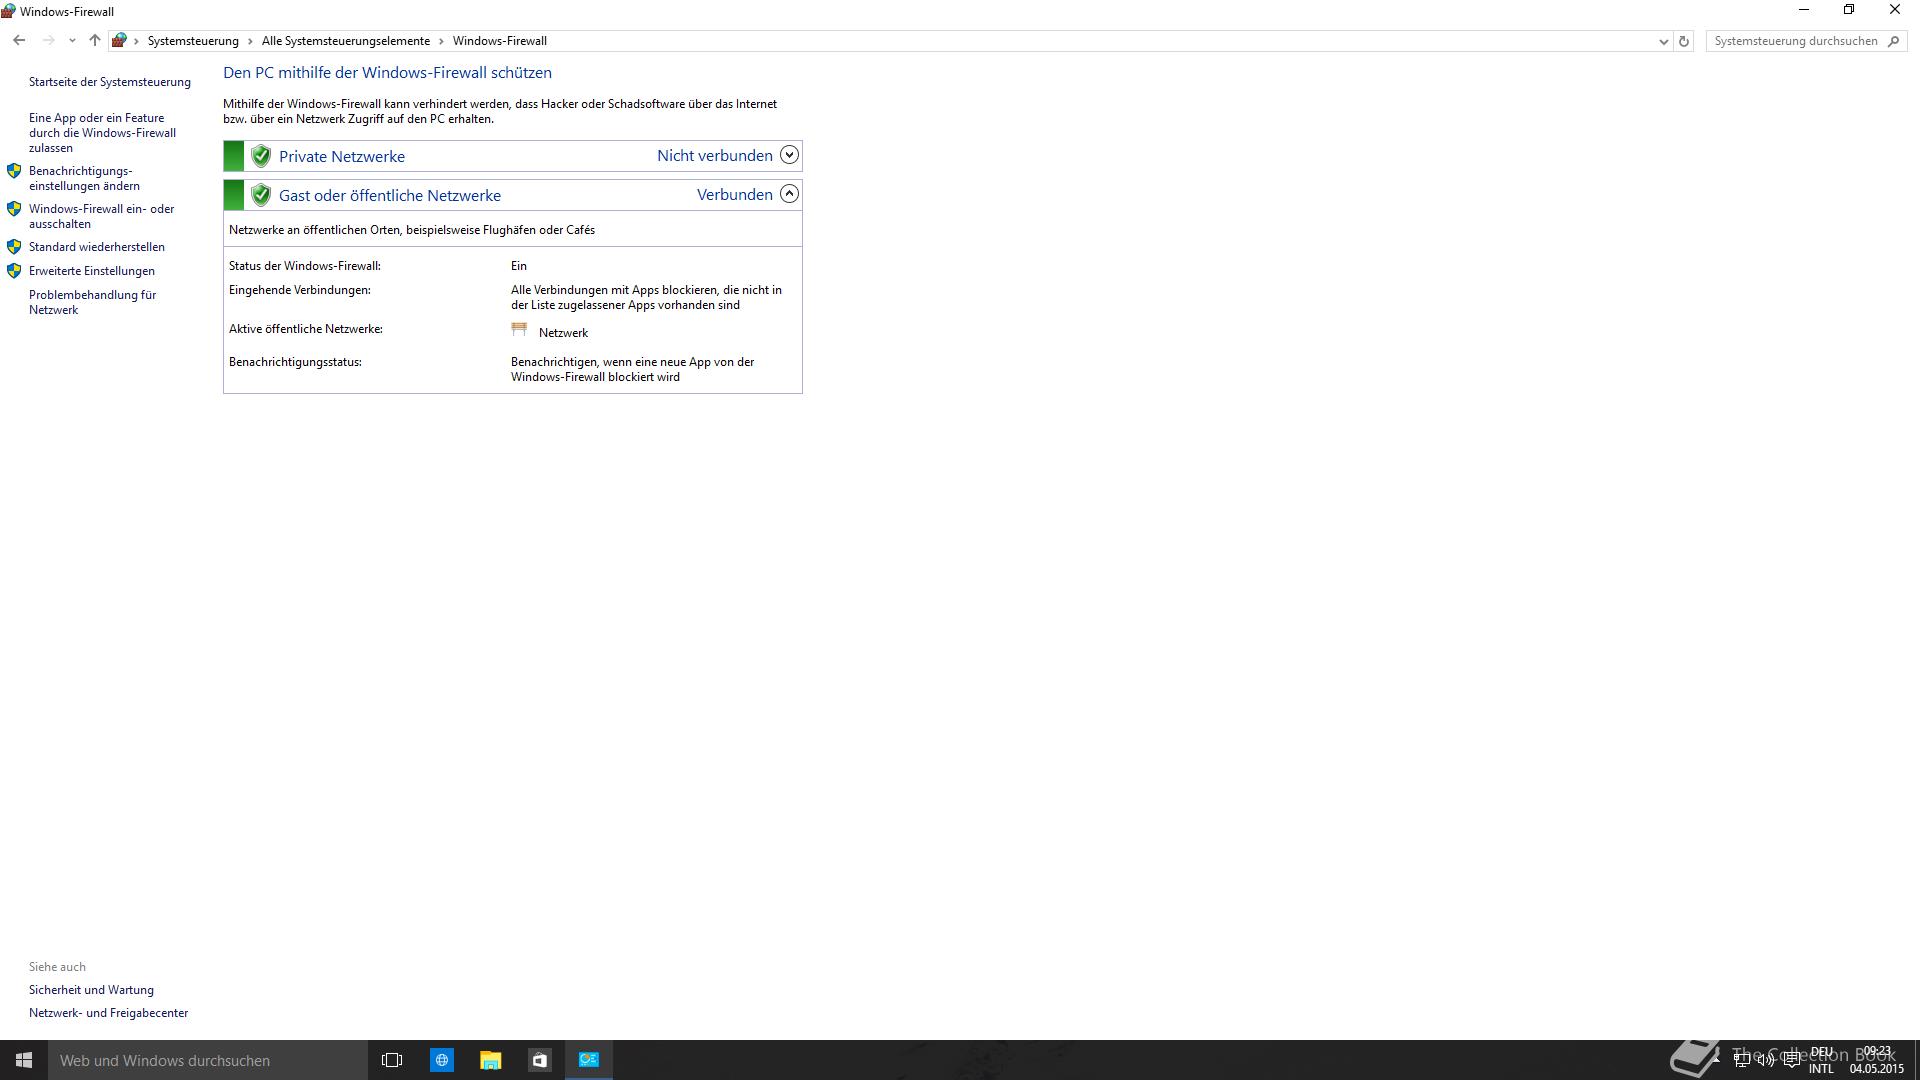Image resolution: width=1920 pixels, height=1080 pixels.
Task: Open Problembehandlung für Netzwerk link
Action: (93, 302)
